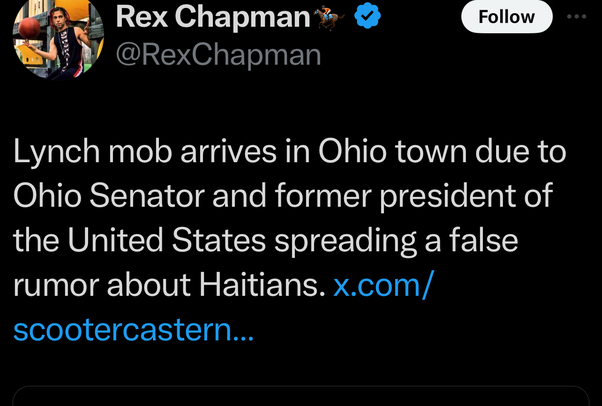The height and width of the screenshot is (406, 602).
Task: Click the tweet line starting 'Lynch mob arrives'
Action: pos(289,154)
